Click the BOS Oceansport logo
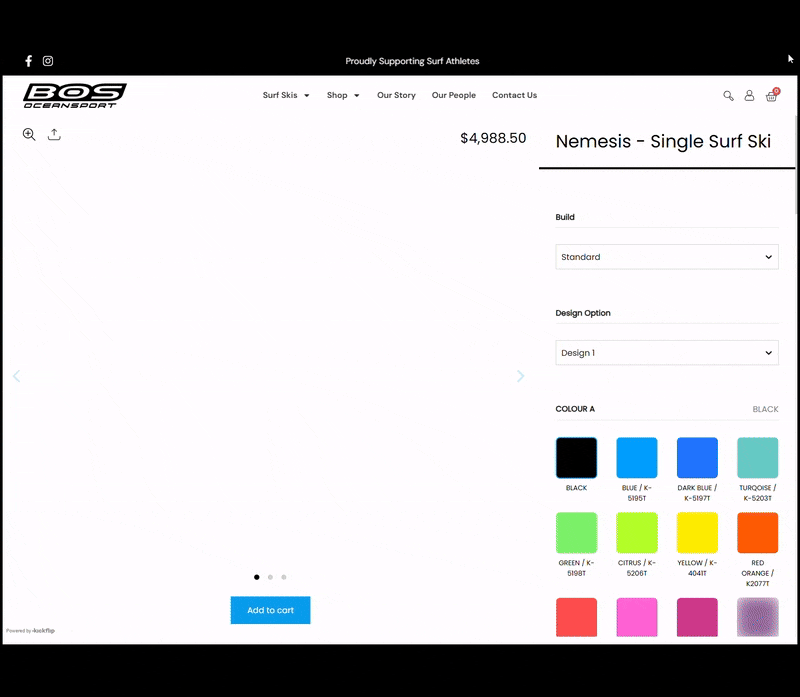Image resolution: width=800 pixels, height=697 pixels. coord(75,95)
